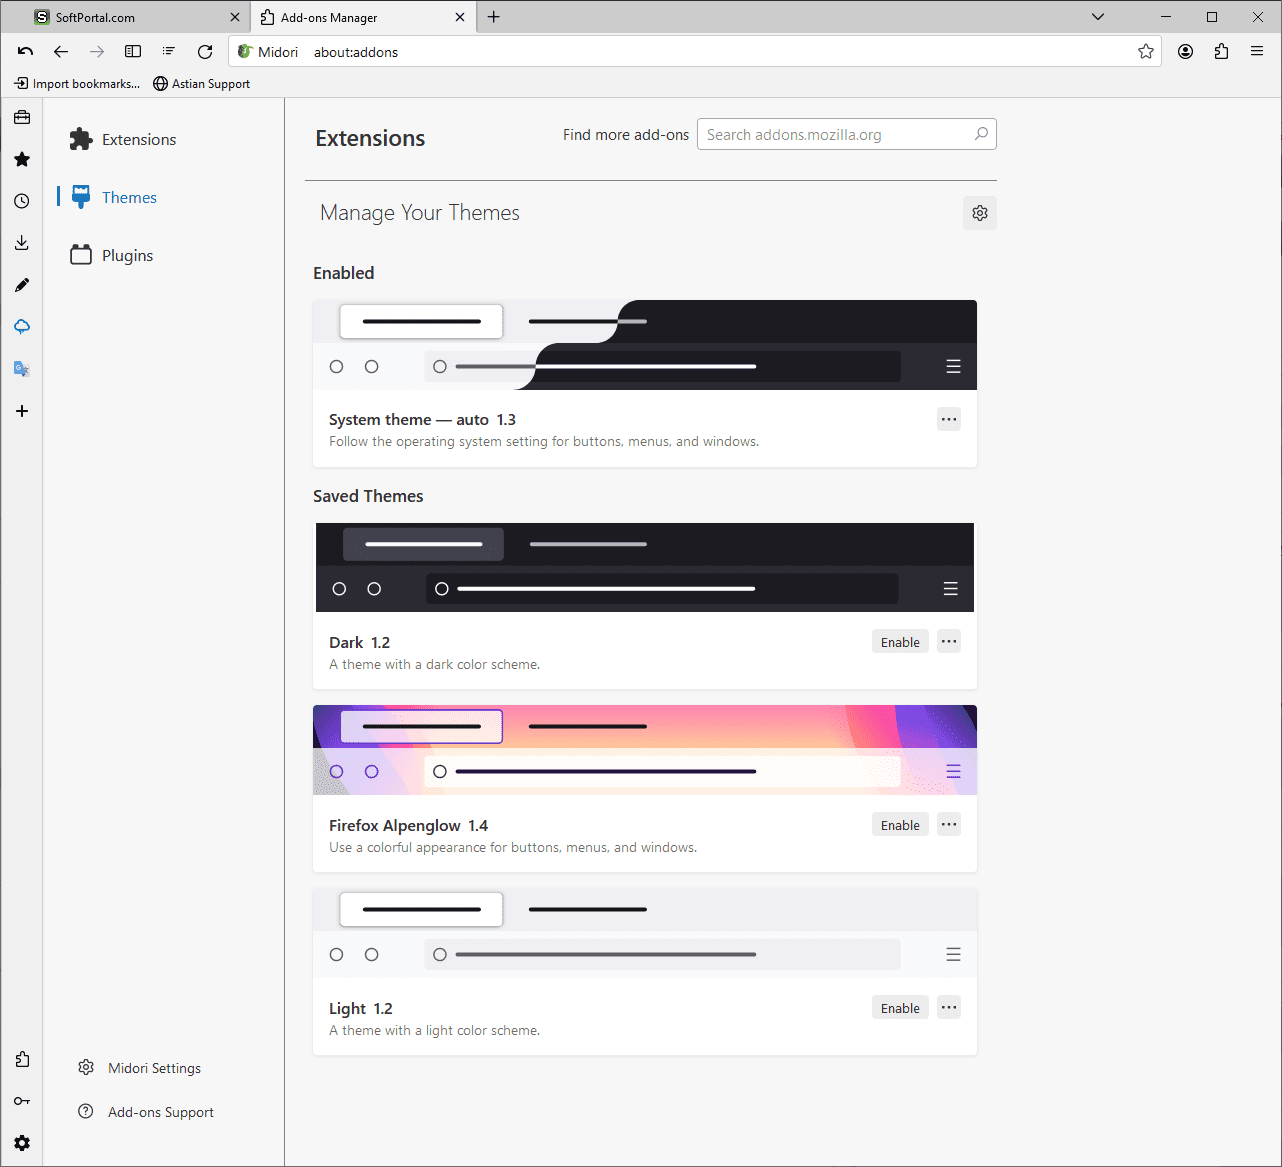Image resolution: width=1282 pixels, height=1167 pixels.
Task: Open bookmarks star panel in left sidebar
Action: point(22,159)
